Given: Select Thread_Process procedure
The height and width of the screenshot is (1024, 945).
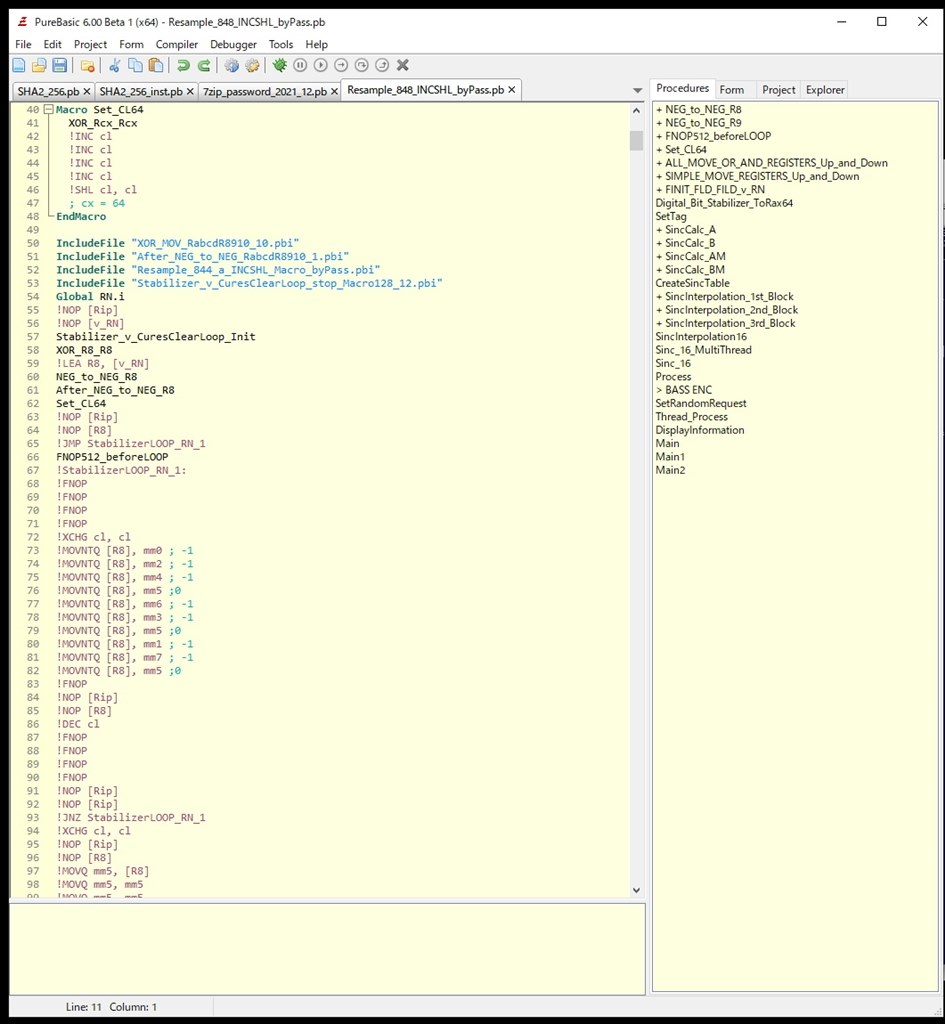Looking at the screenshot, I should pos(692,417).
